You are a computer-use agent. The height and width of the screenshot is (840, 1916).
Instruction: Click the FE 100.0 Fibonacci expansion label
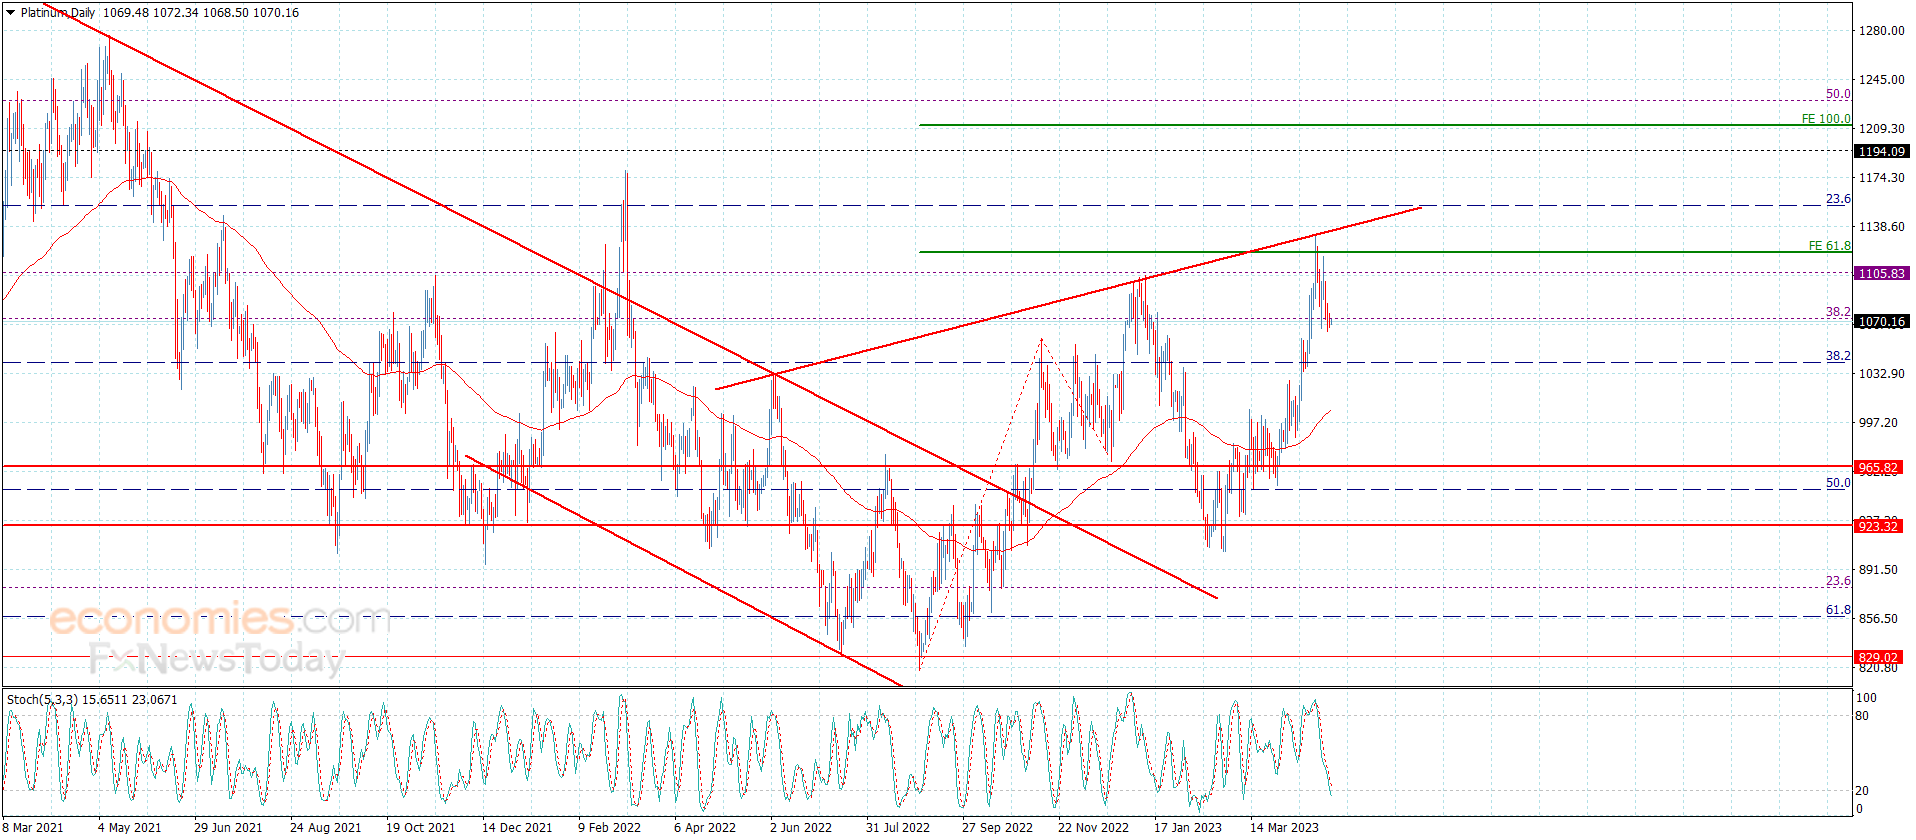1826,119
